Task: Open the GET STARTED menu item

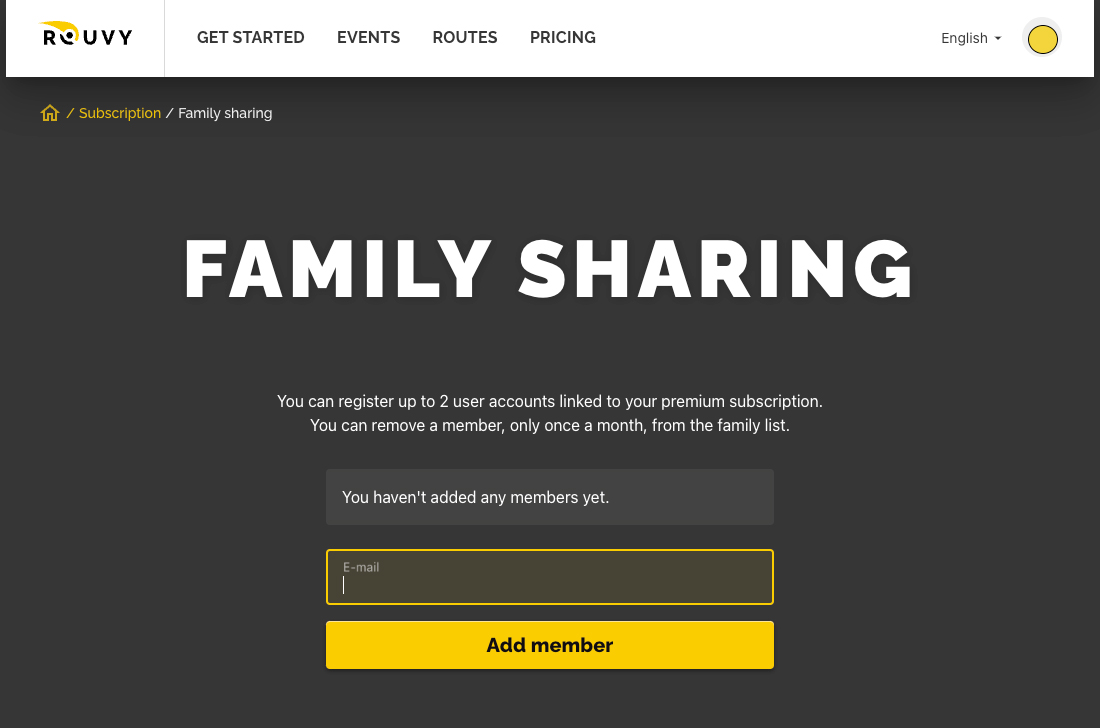Action: click(x=250, y=37)
